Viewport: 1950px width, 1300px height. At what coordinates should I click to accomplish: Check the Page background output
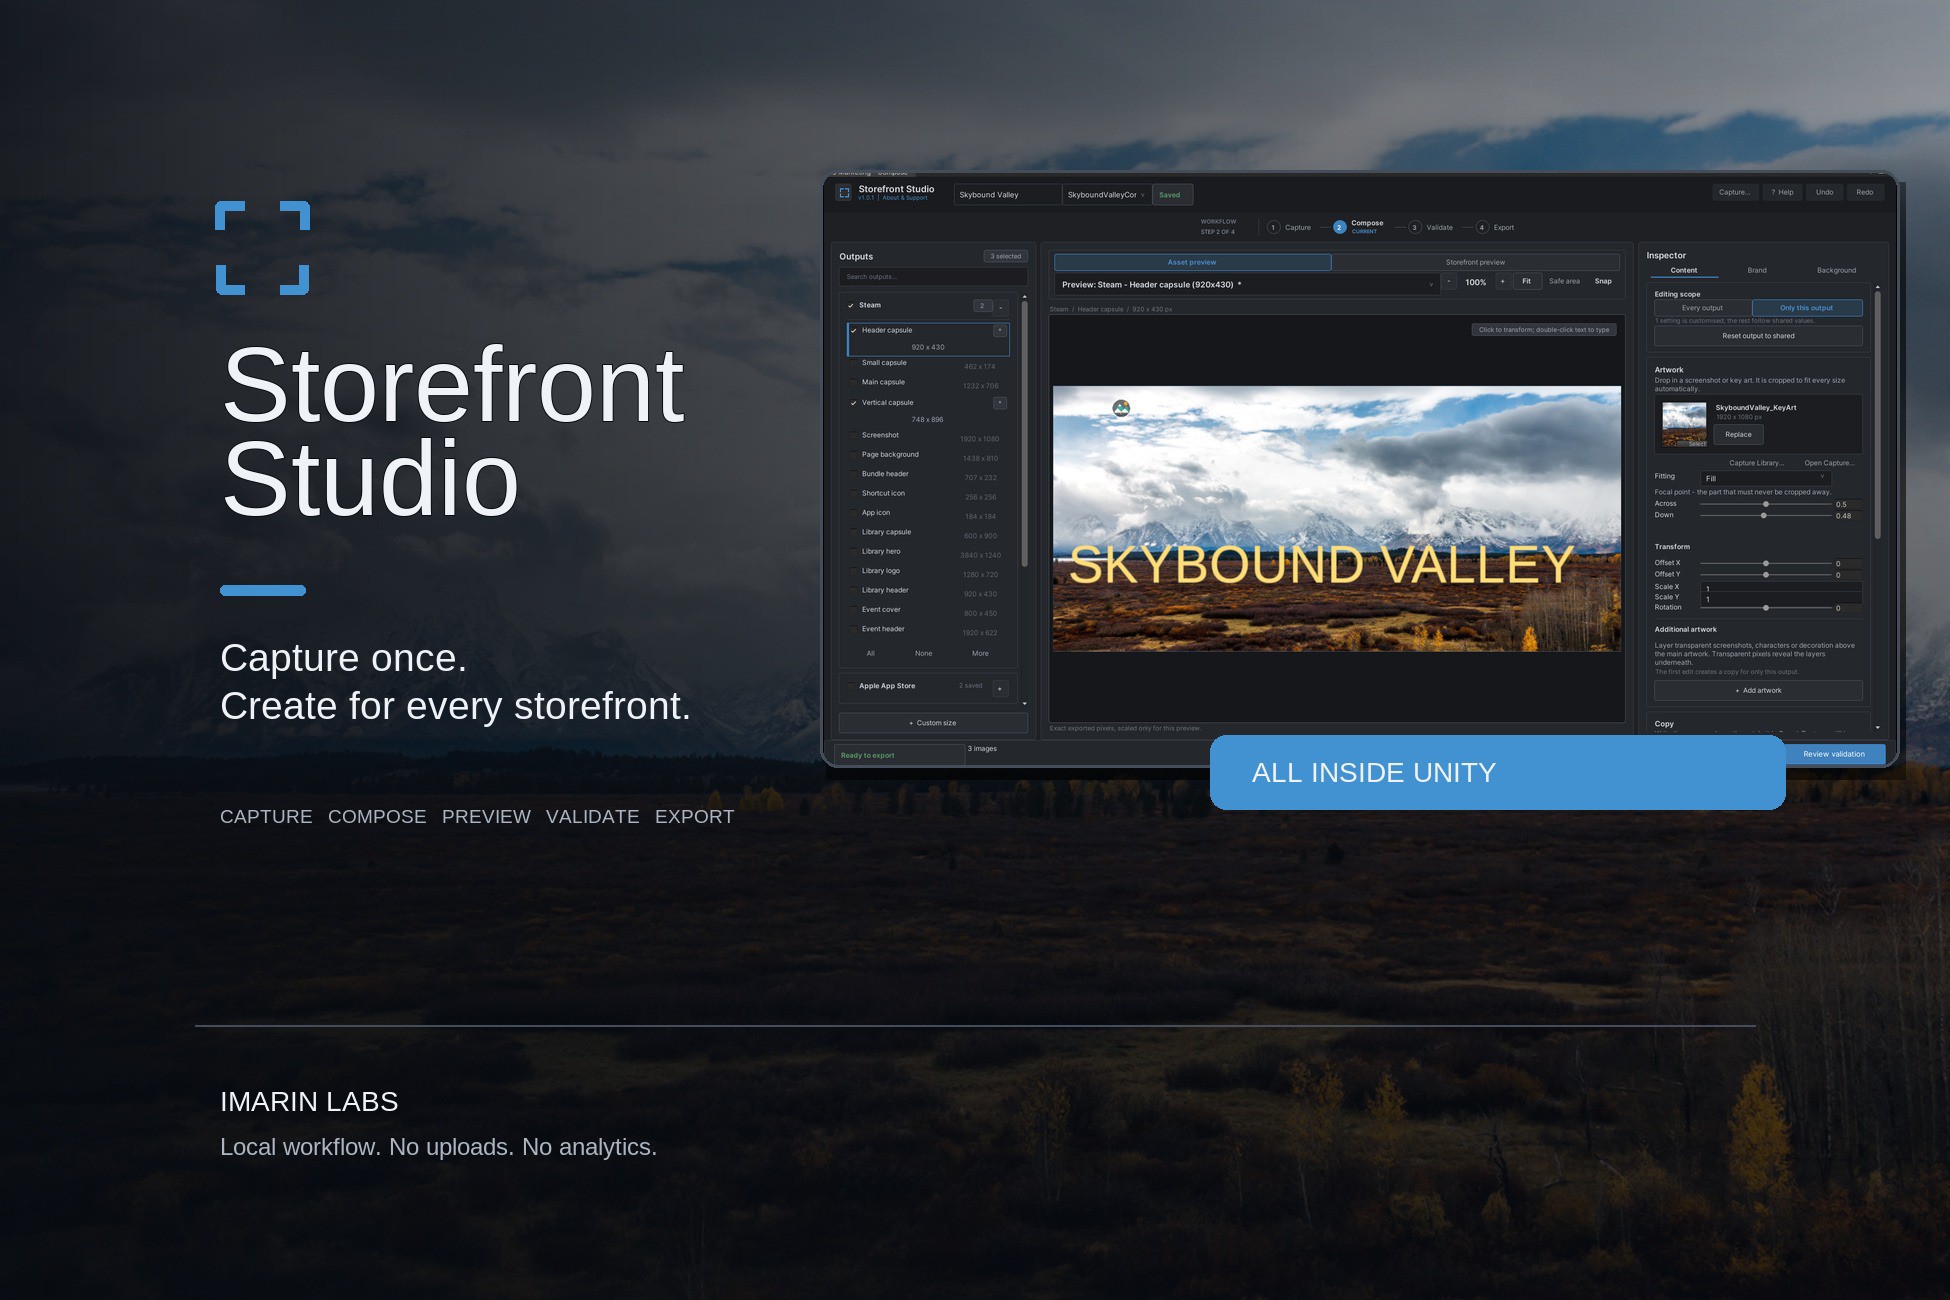click(853, 455)
